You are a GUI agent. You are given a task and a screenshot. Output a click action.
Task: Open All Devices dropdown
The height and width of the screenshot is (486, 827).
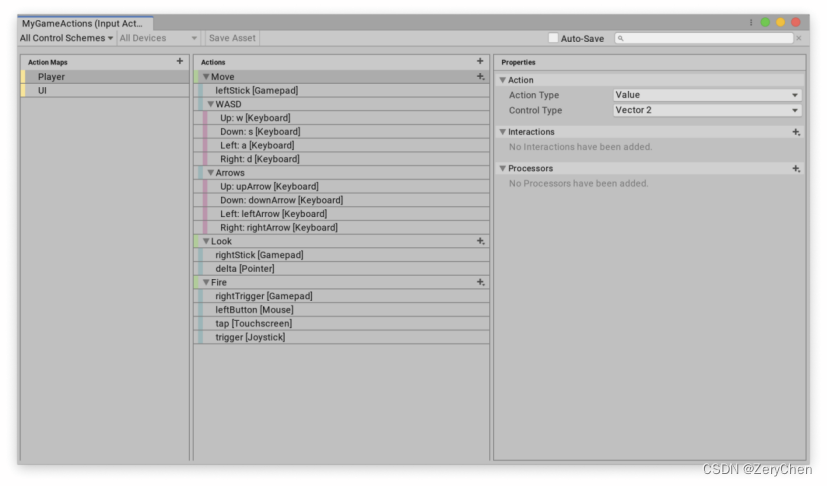coord(158,38)
